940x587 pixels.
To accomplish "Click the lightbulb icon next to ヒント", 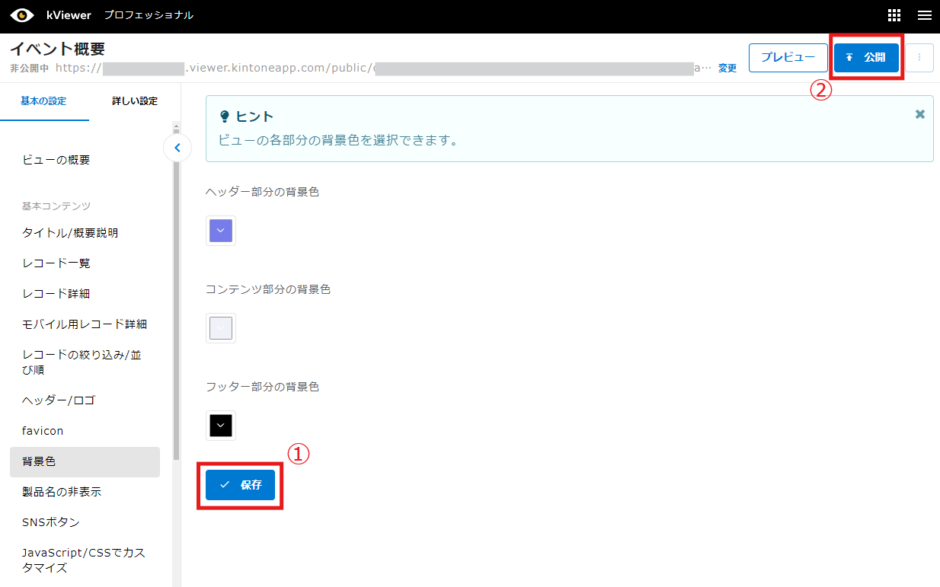I will (224, 117).
